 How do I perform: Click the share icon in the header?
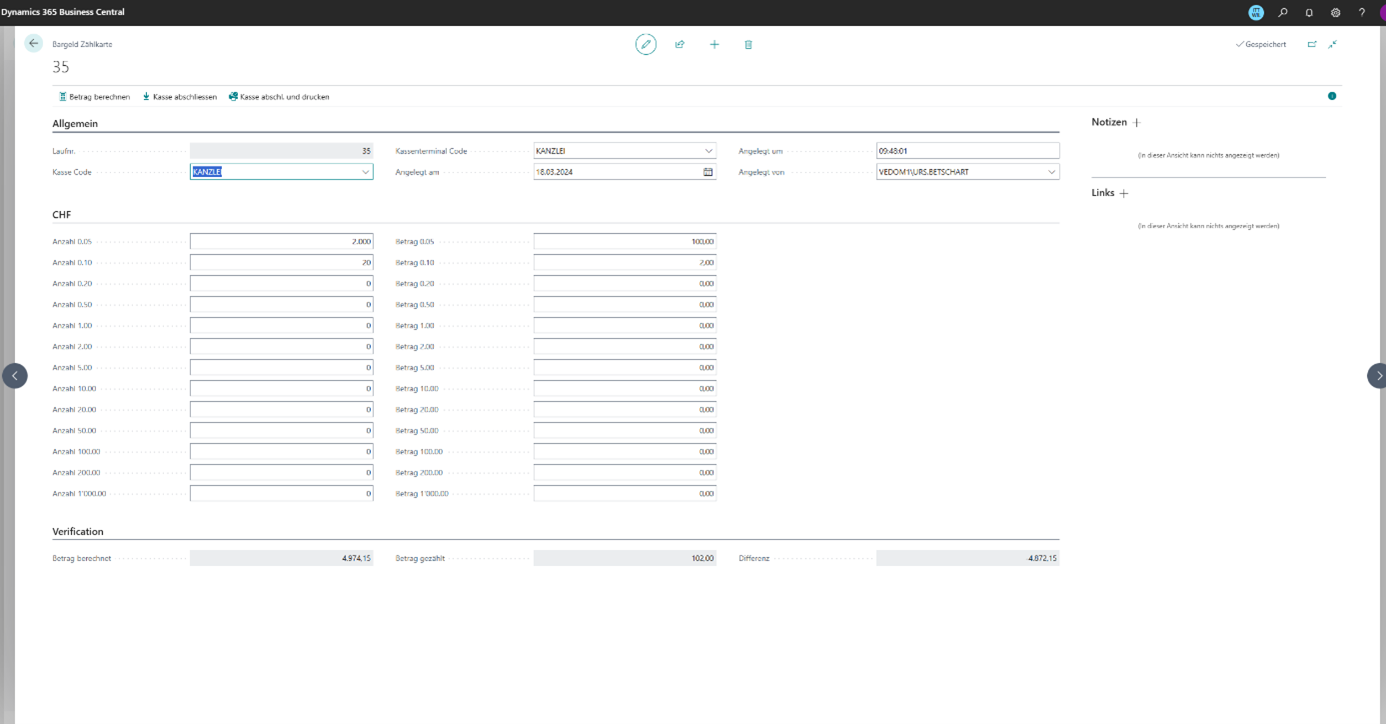coord(680,44)
